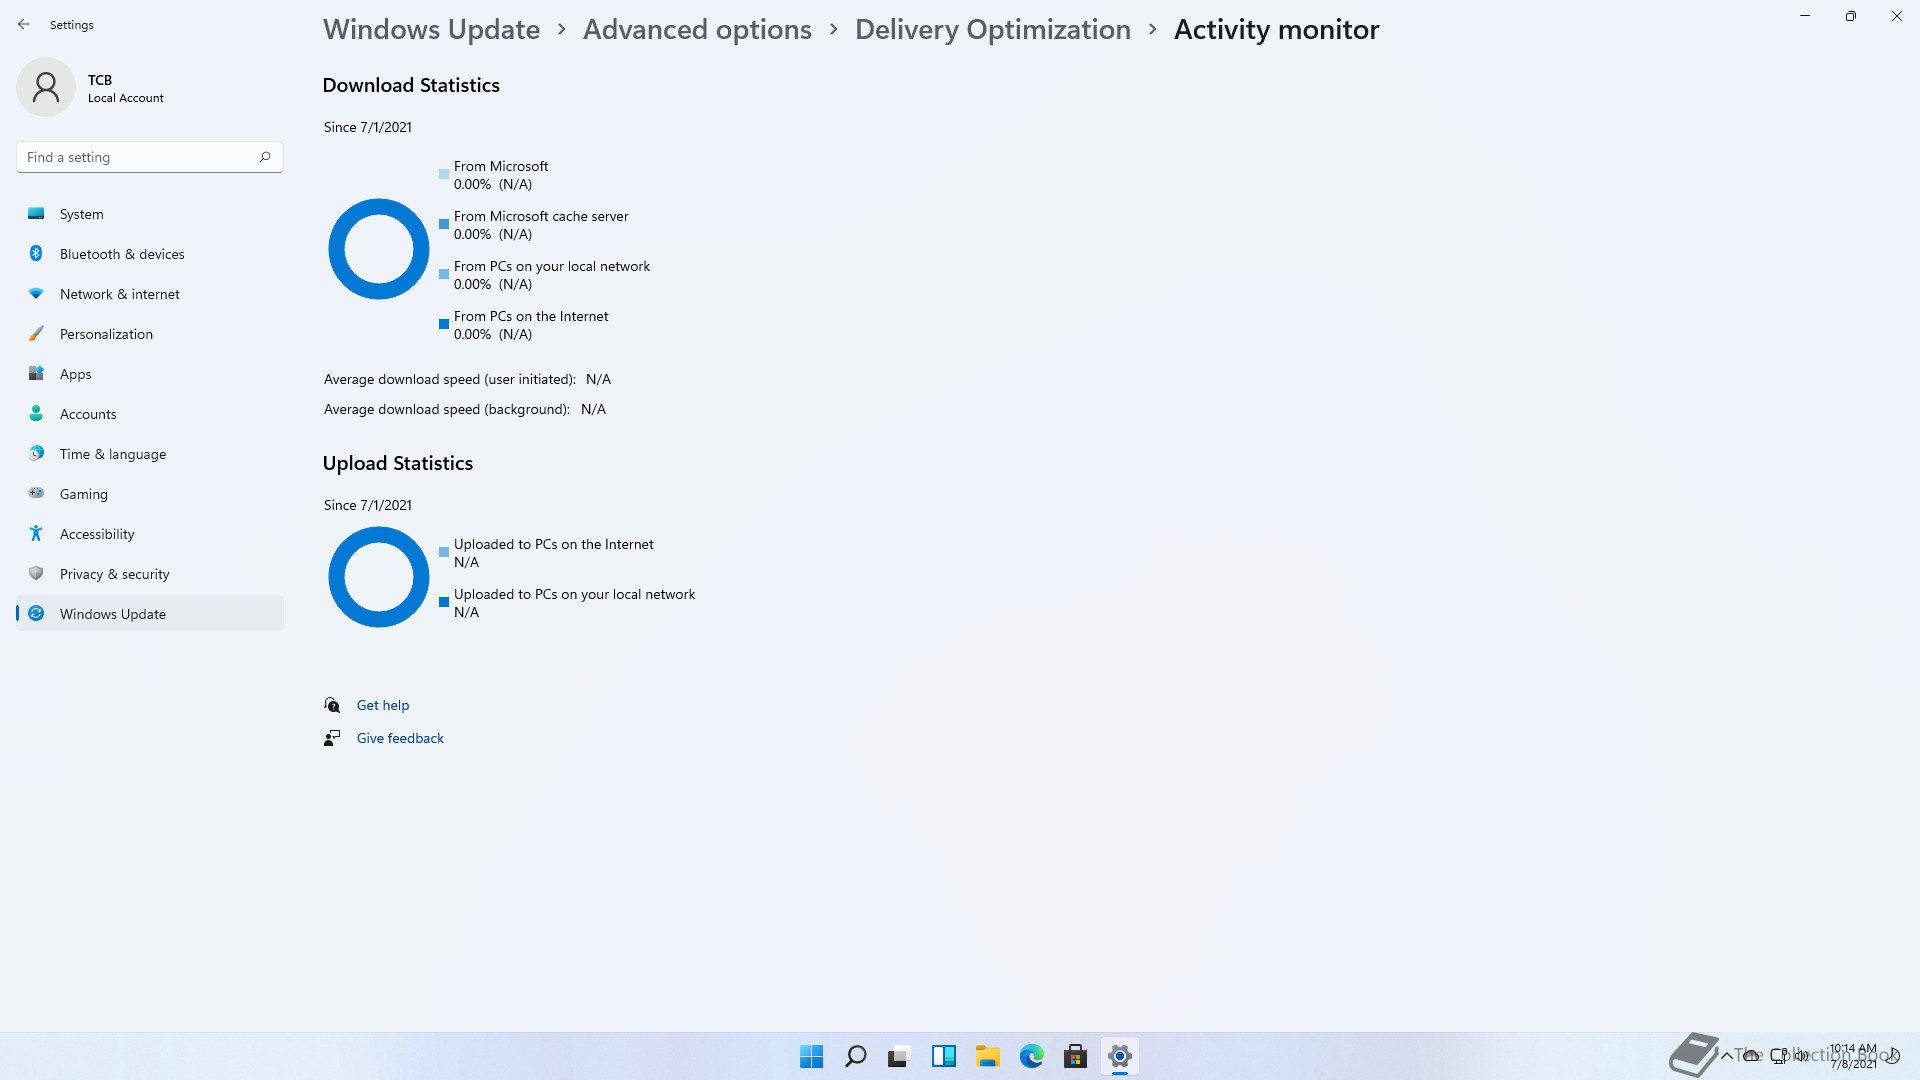Screen dimensions: 1920x1080
Task: Click the Bluetooth icon in sidebar
Action: coord(36,254)
